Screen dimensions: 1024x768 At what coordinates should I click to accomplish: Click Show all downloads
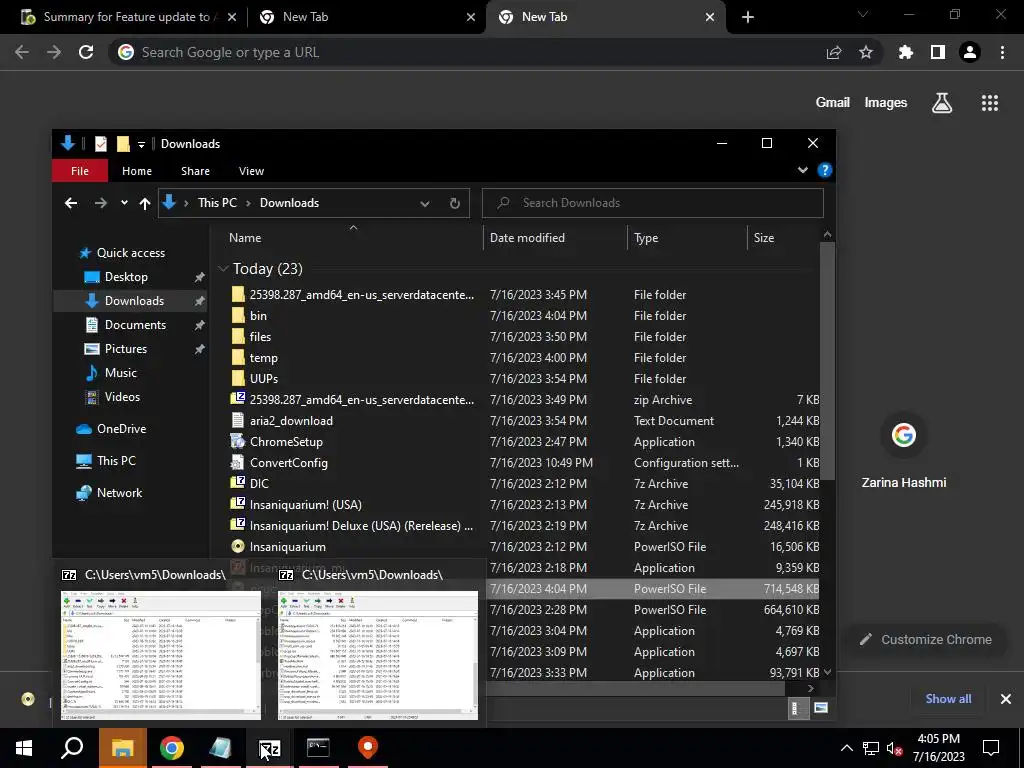point(948,699)
